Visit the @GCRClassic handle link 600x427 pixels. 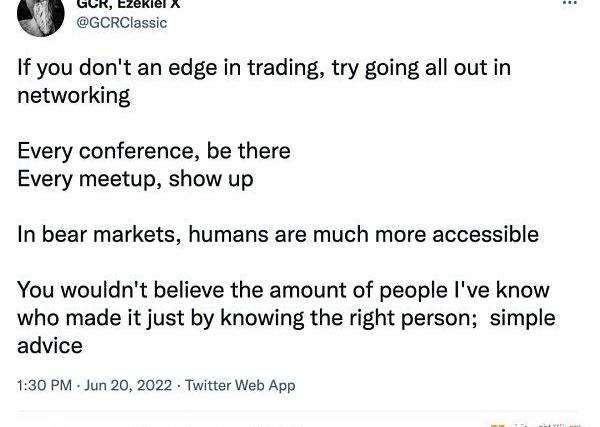122,23
